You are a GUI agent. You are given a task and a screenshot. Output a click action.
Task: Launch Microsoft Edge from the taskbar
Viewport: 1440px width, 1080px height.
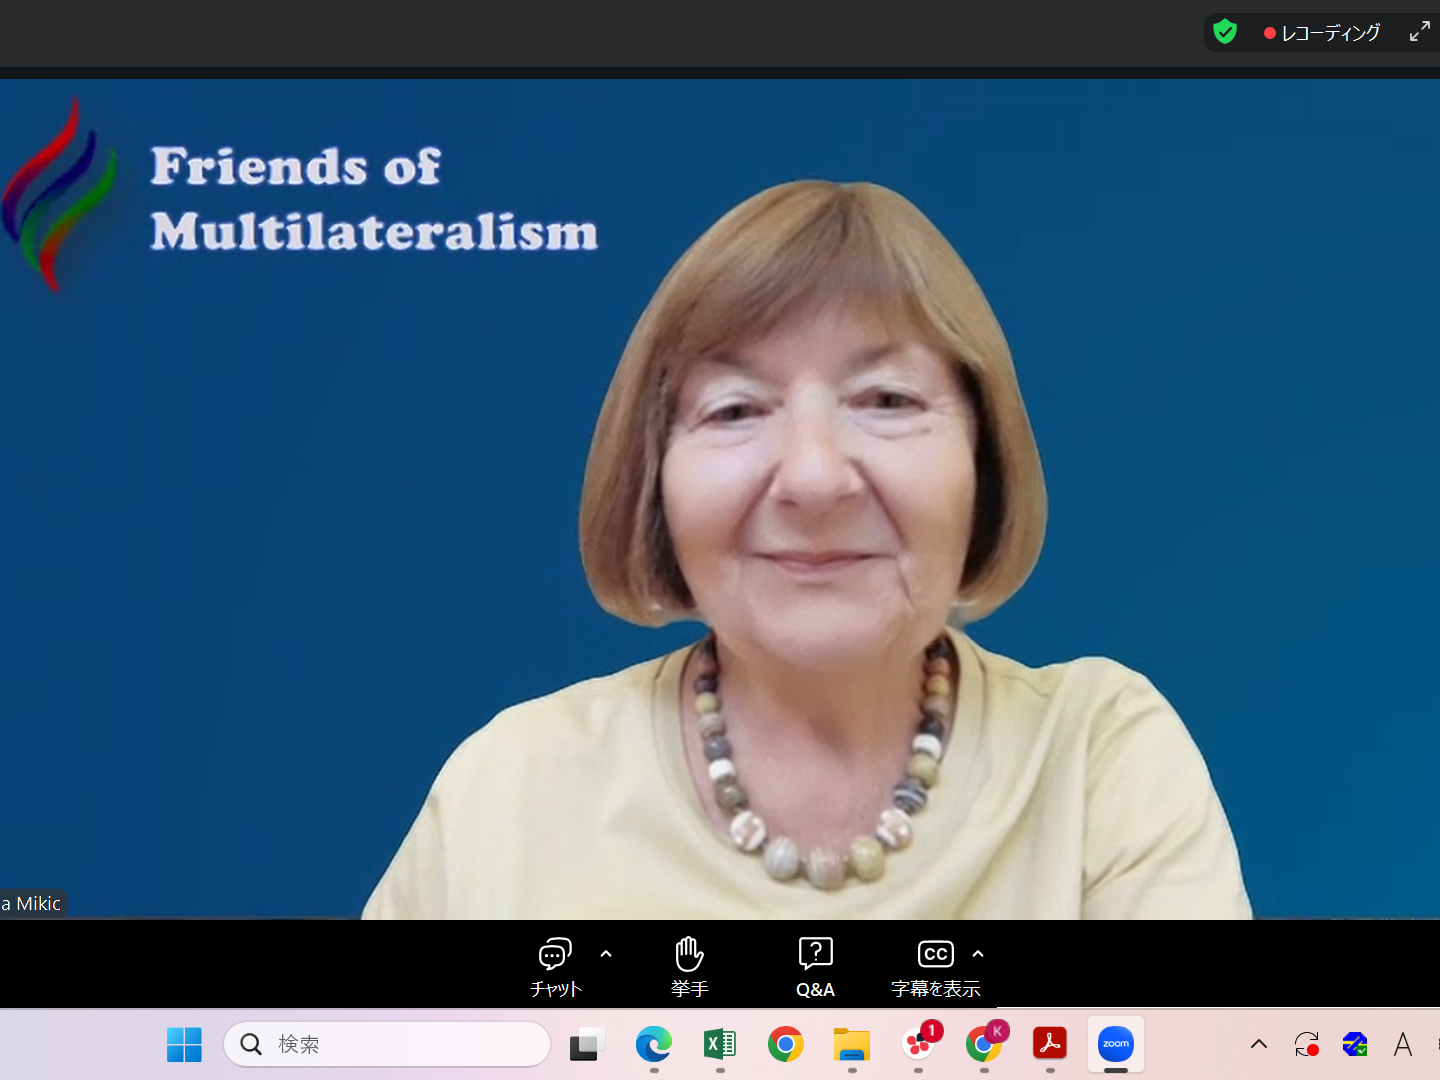pos(654,1045)
